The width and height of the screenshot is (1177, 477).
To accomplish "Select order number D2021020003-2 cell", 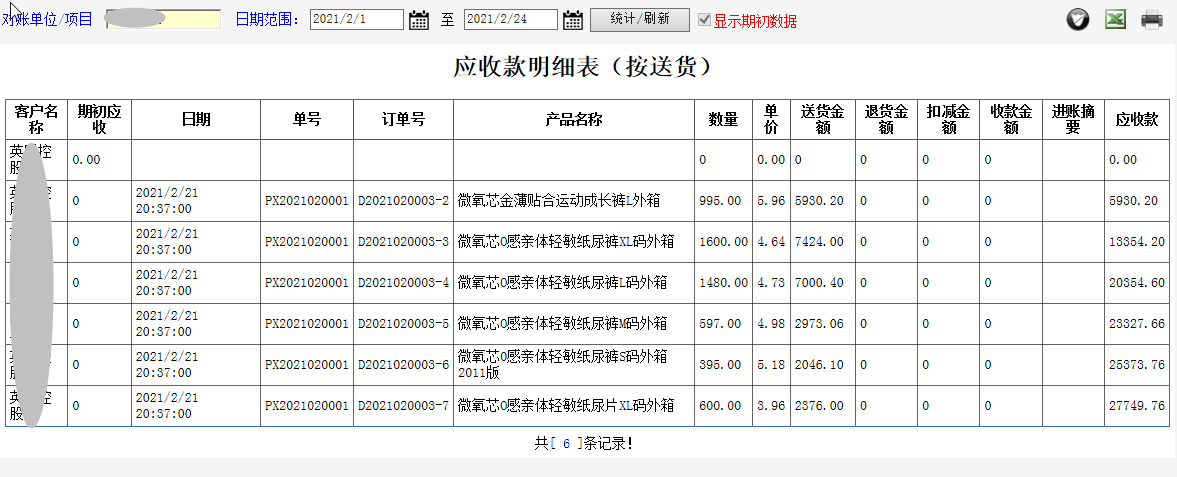I will point(403,201).
